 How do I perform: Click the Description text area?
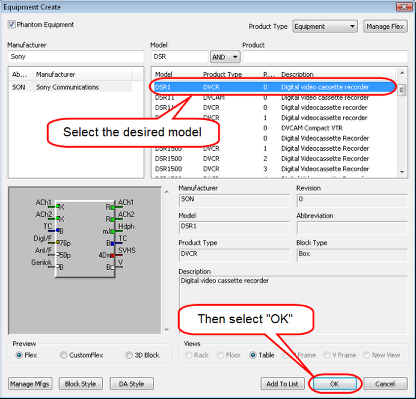pos(293,305)
